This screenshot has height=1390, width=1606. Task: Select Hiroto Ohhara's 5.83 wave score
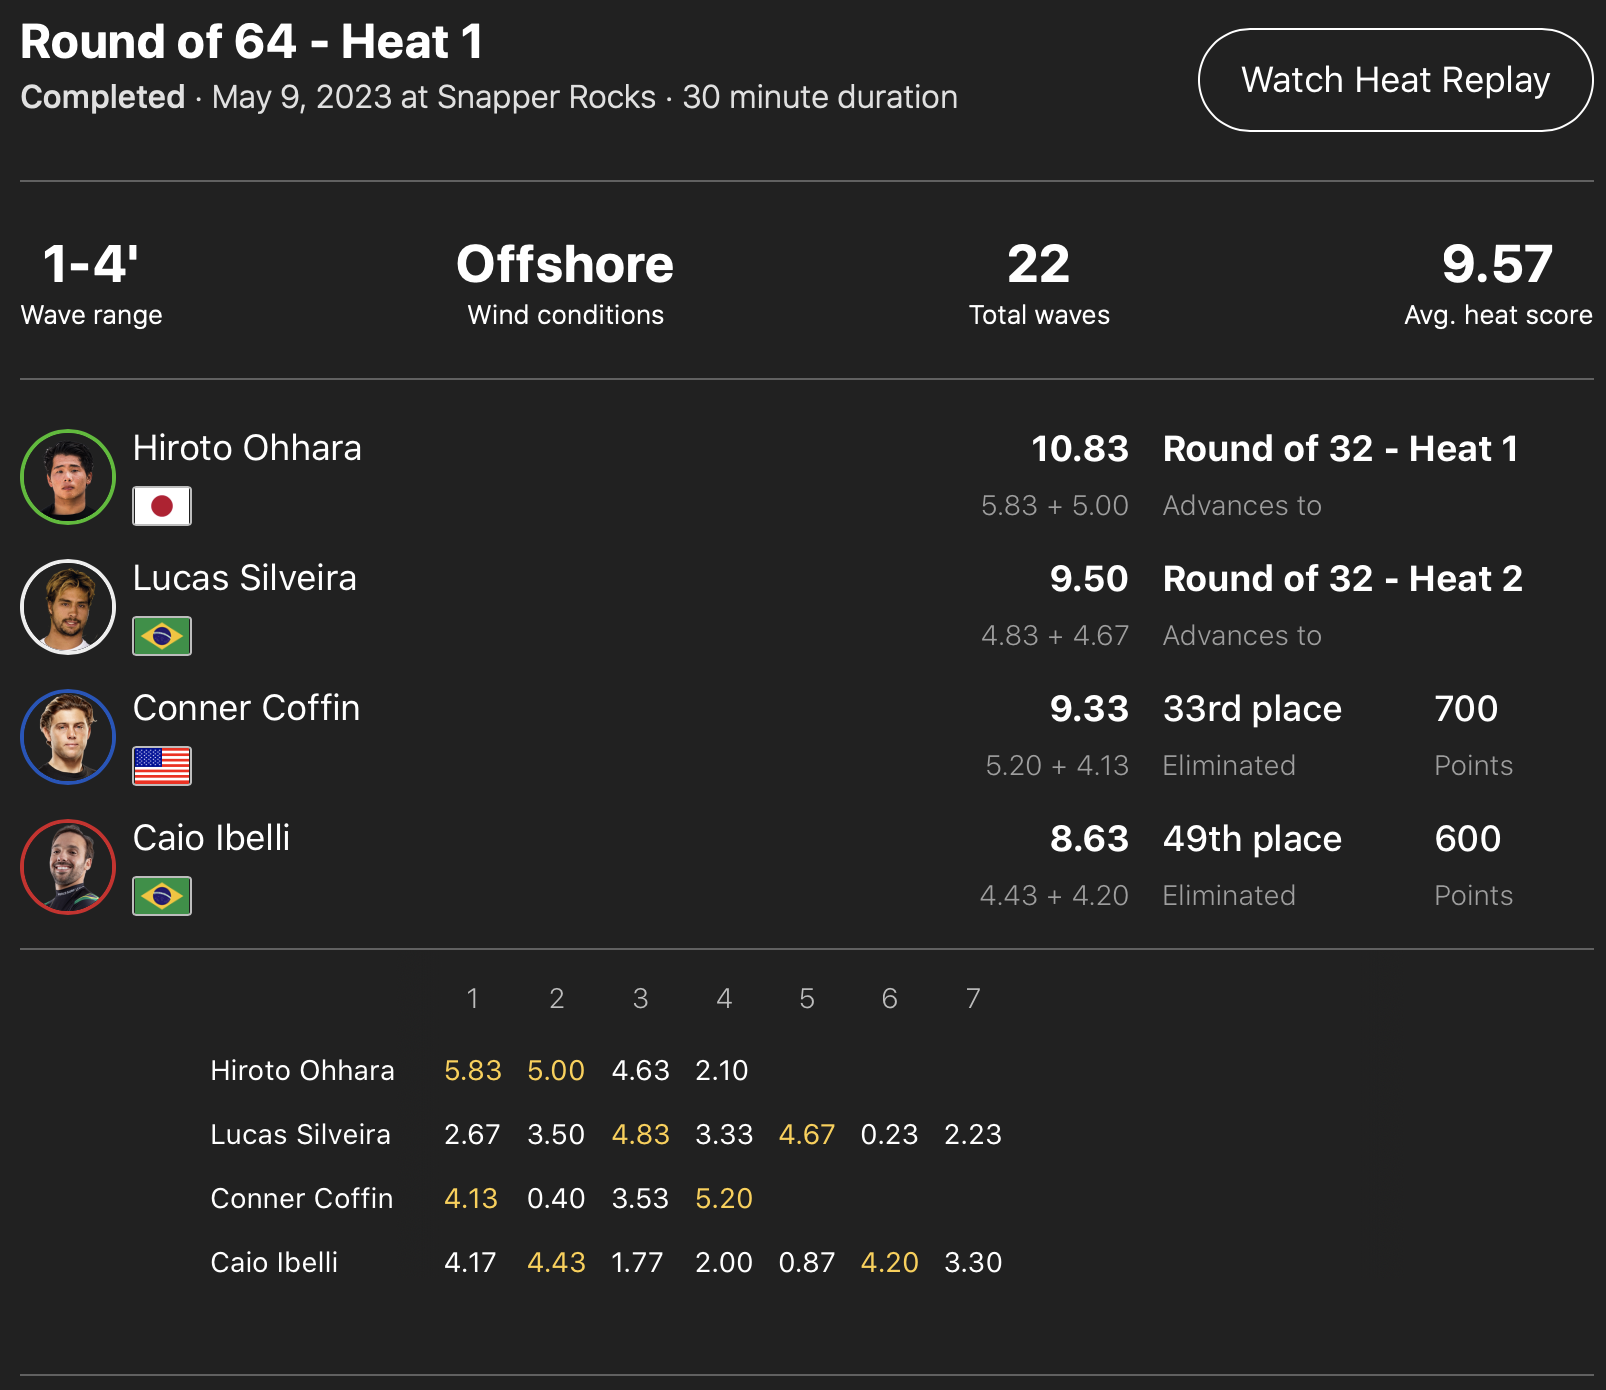[x=473, y=1071]
